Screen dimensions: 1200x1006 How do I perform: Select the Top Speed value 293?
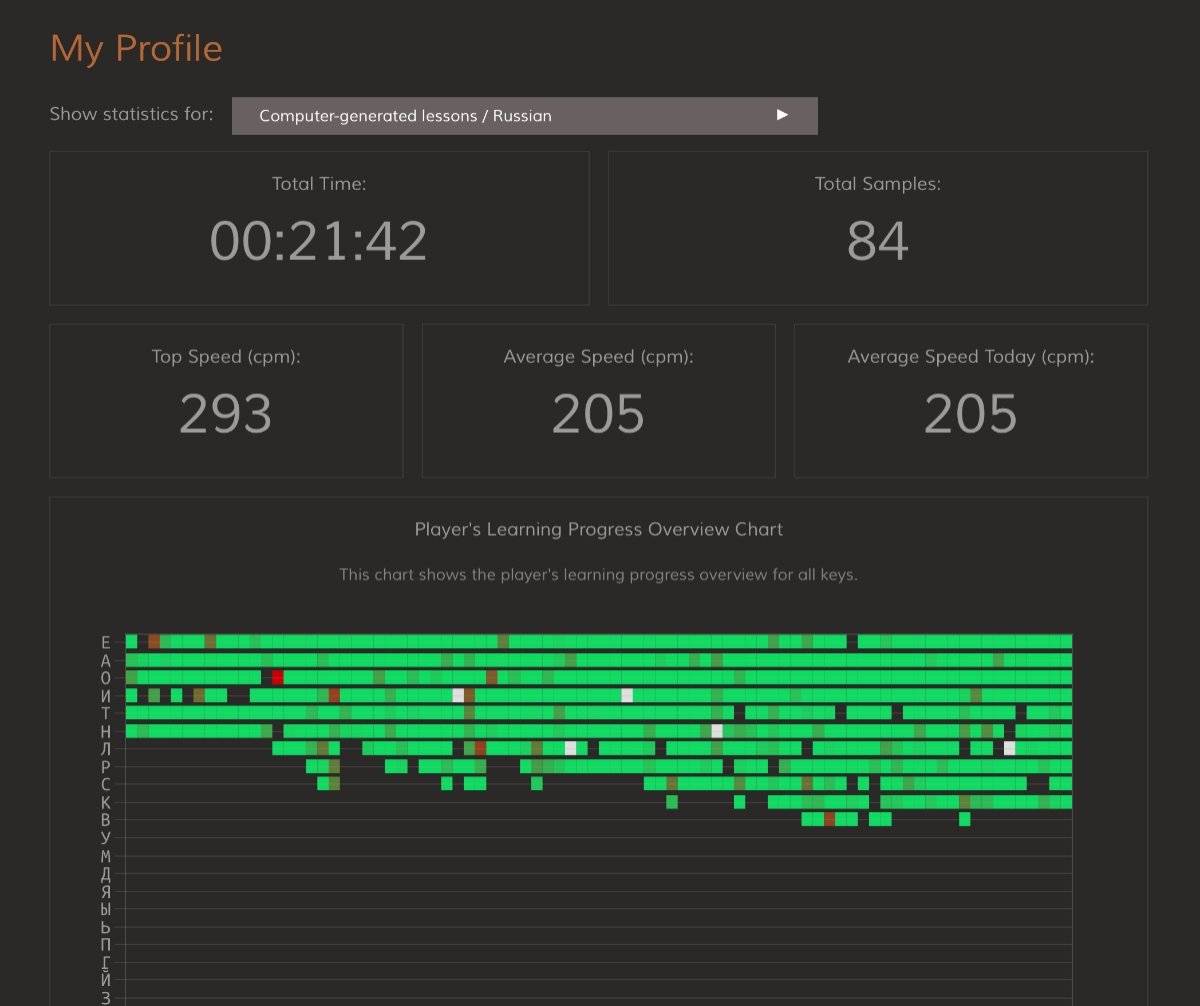(225, 414)
